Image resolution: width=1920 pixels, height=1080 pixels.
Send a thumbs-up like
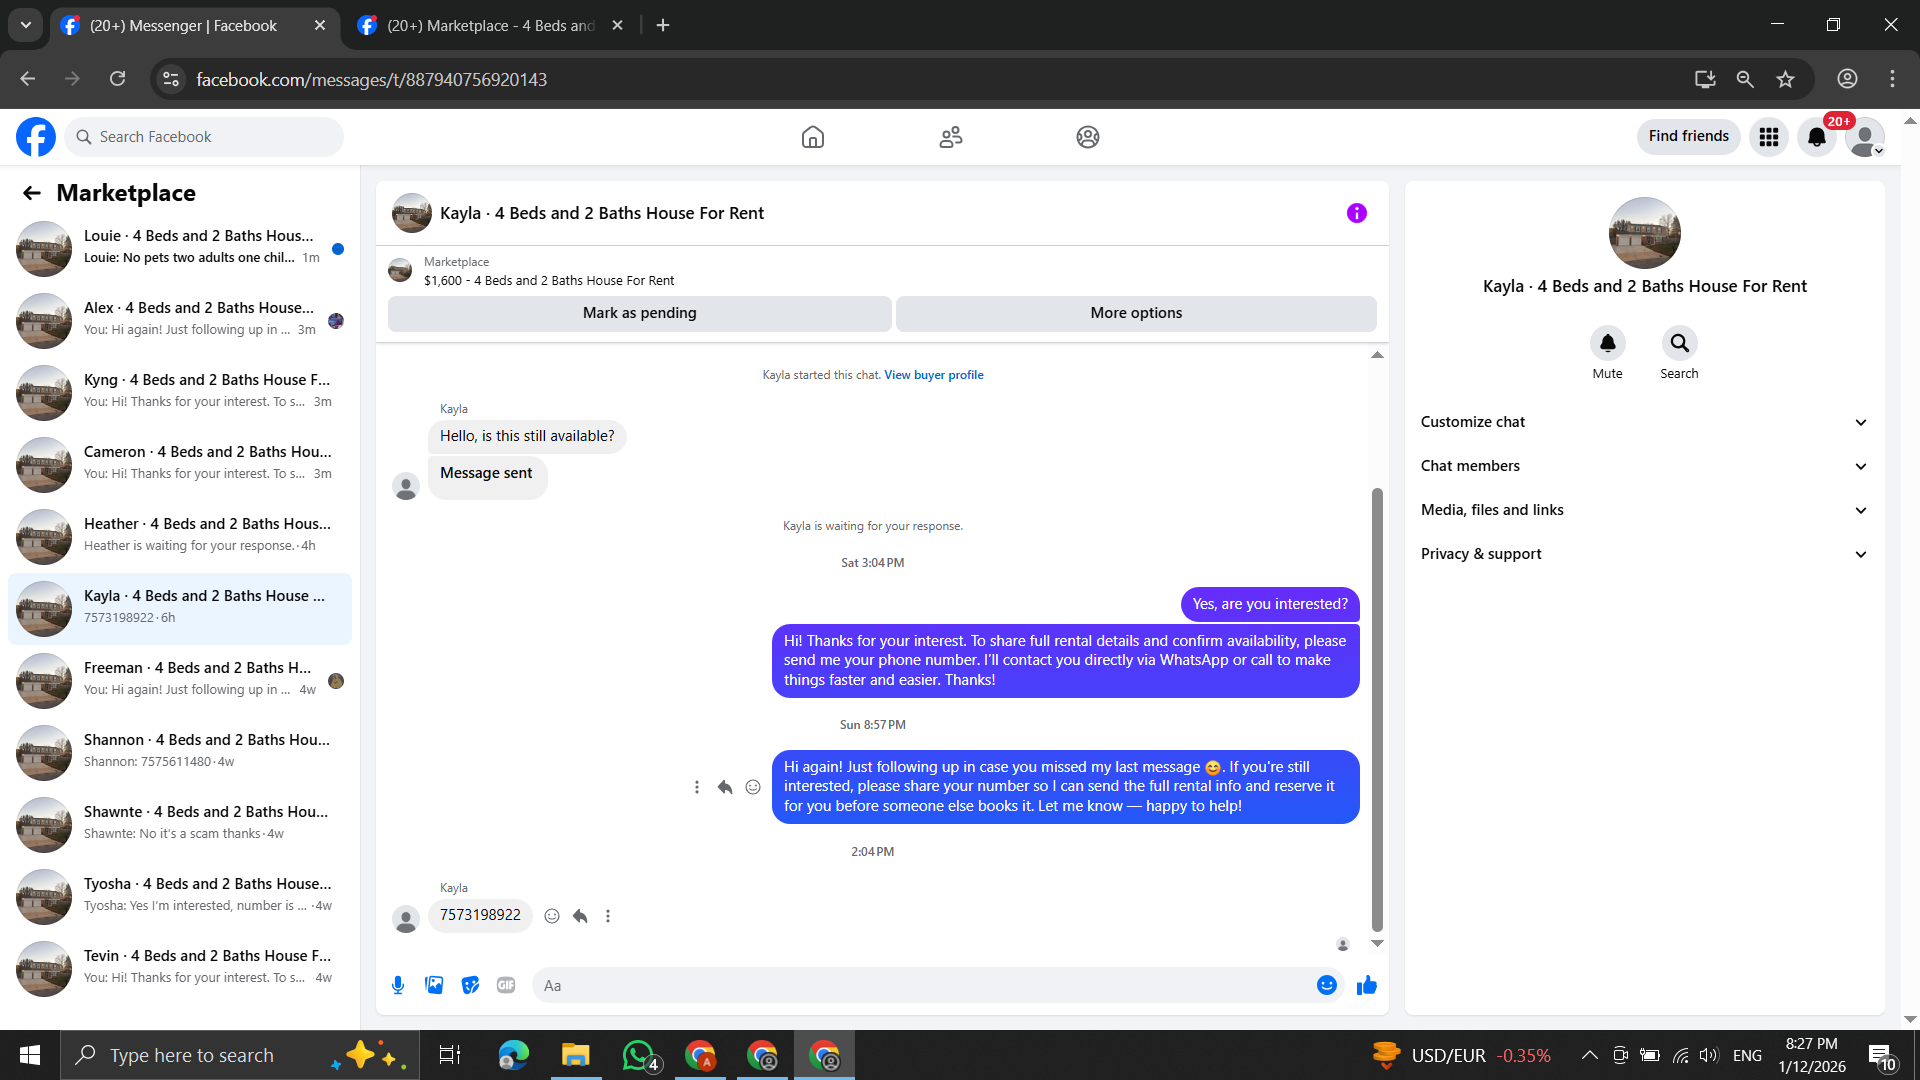coord(1366,985)
